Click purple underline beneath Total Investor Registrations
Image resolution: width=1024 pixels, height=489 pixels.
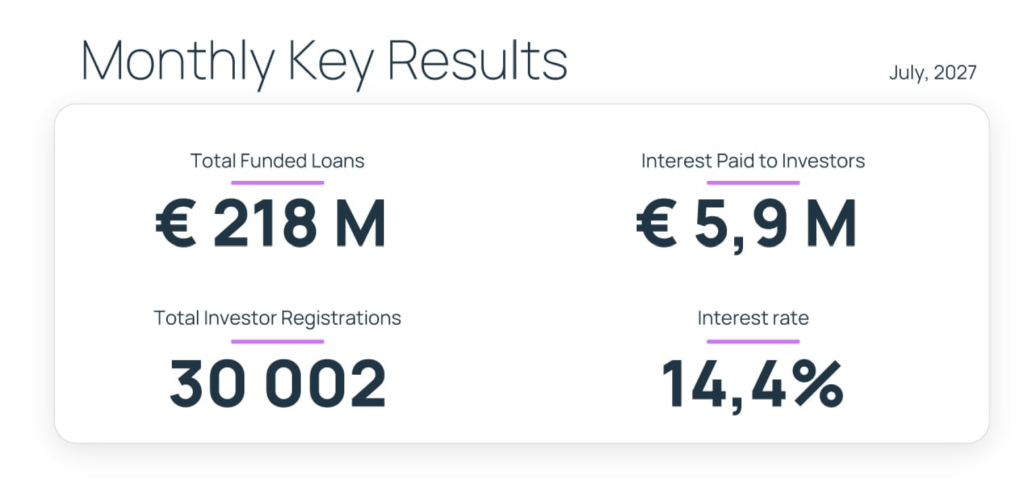click(278, 341)
